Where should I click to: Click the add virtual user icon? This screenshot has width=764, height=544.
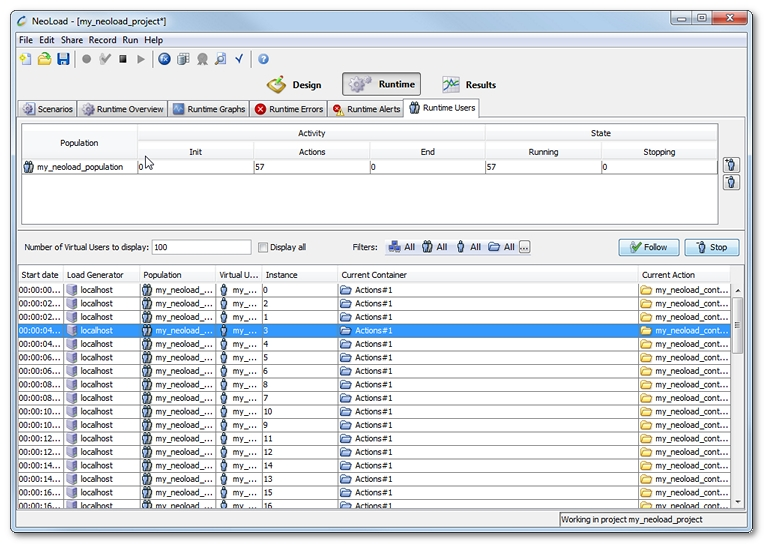(x=731, y=165)
